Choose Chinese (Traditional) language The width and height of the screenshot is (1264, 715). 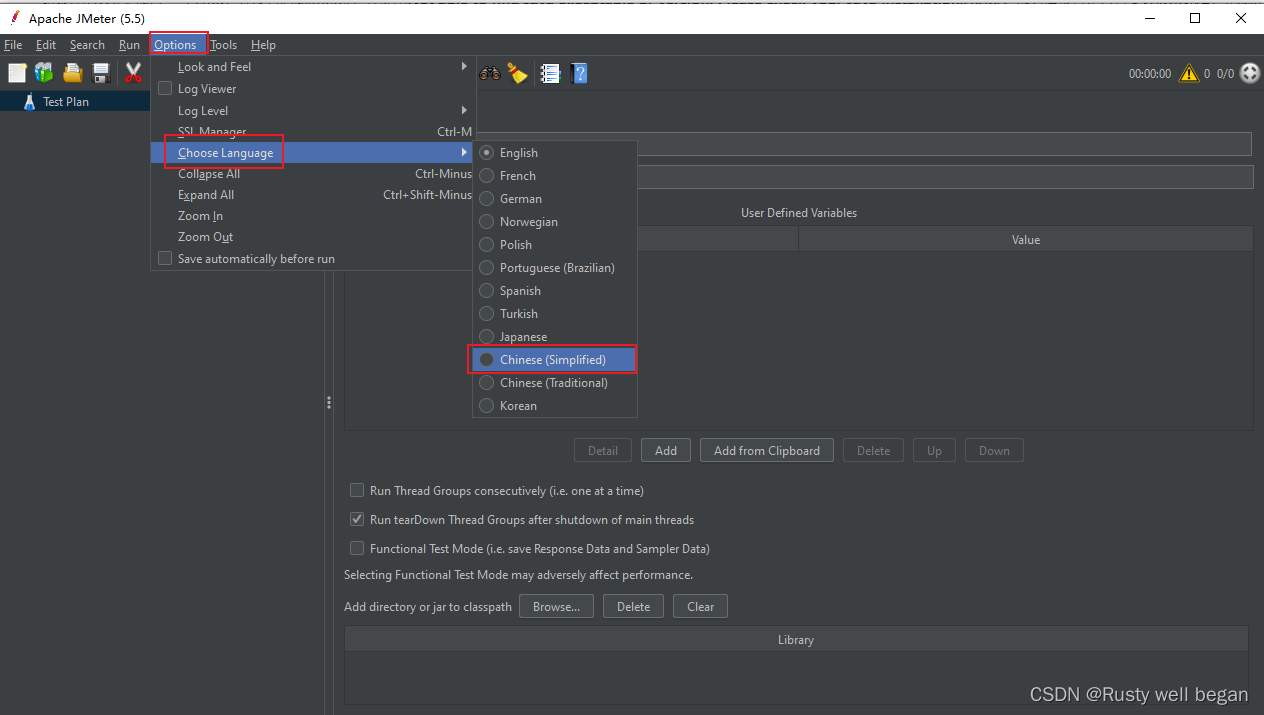[x=555, y=383]
